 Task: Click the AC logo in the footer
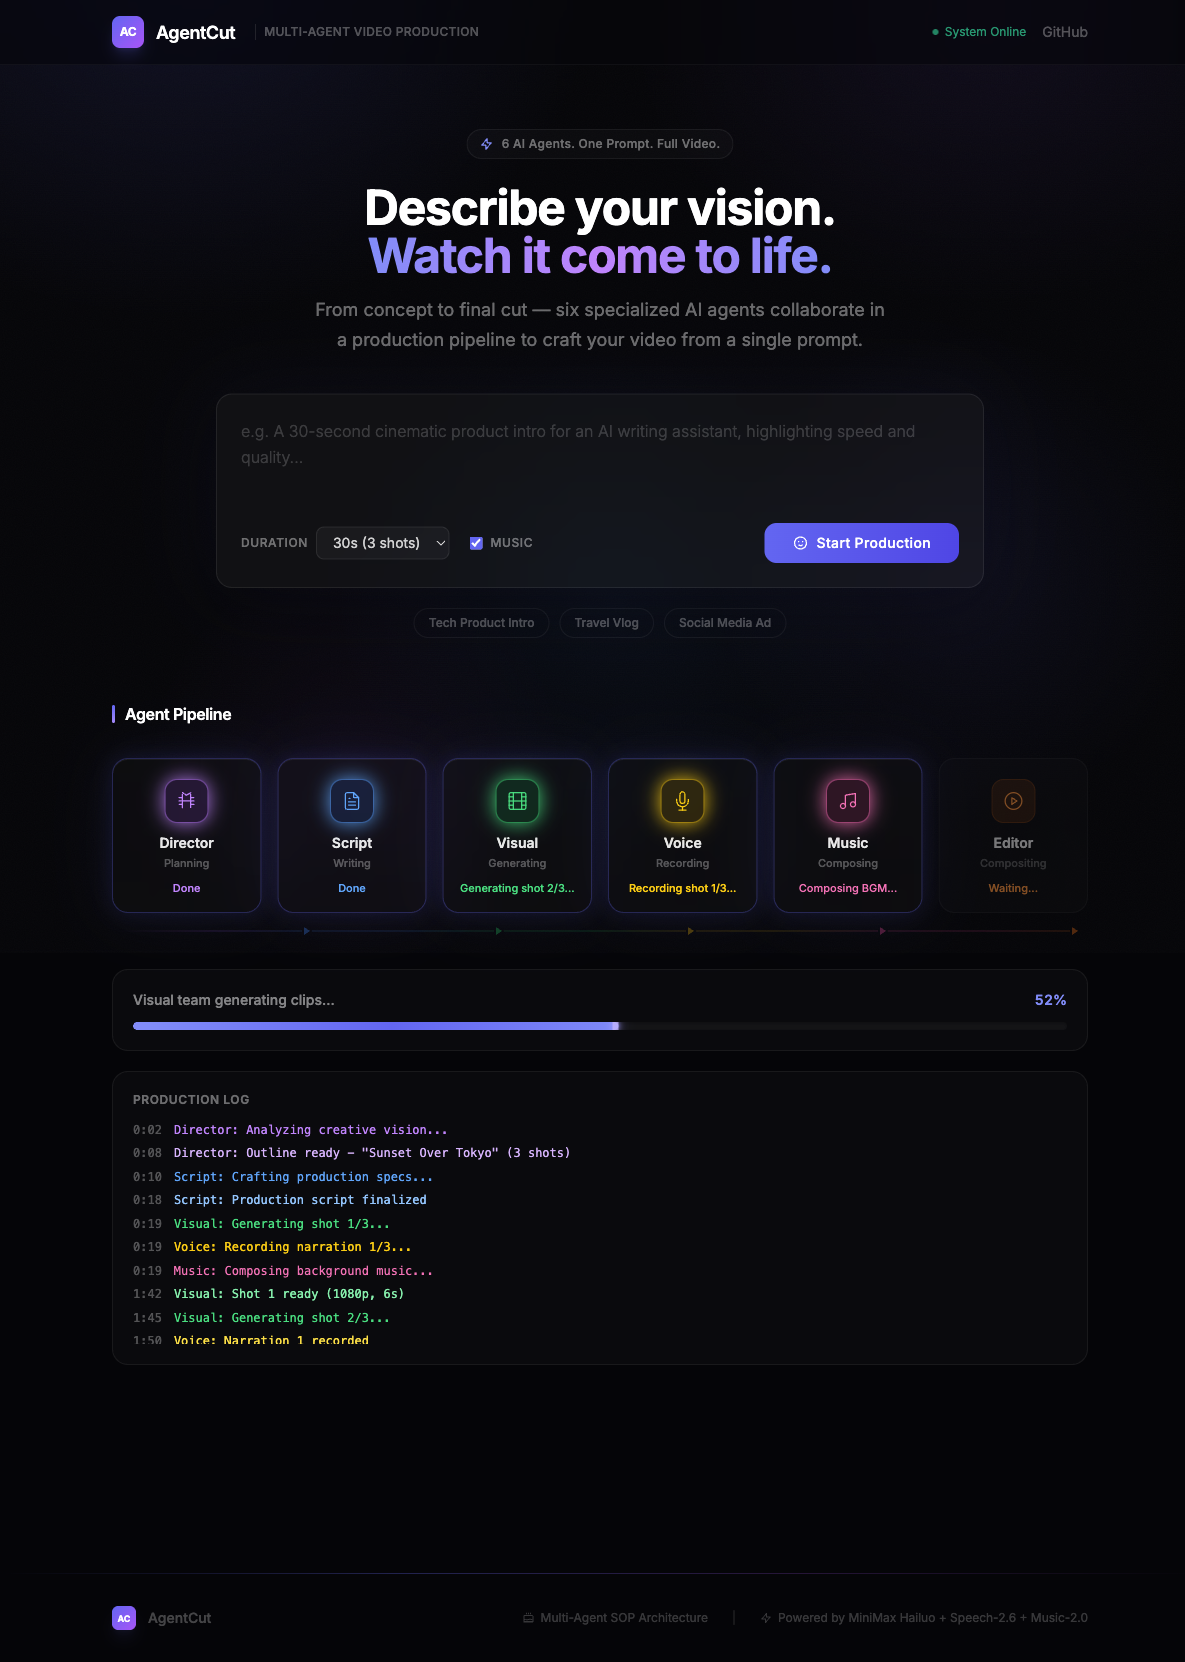(x=124, y=1618)
